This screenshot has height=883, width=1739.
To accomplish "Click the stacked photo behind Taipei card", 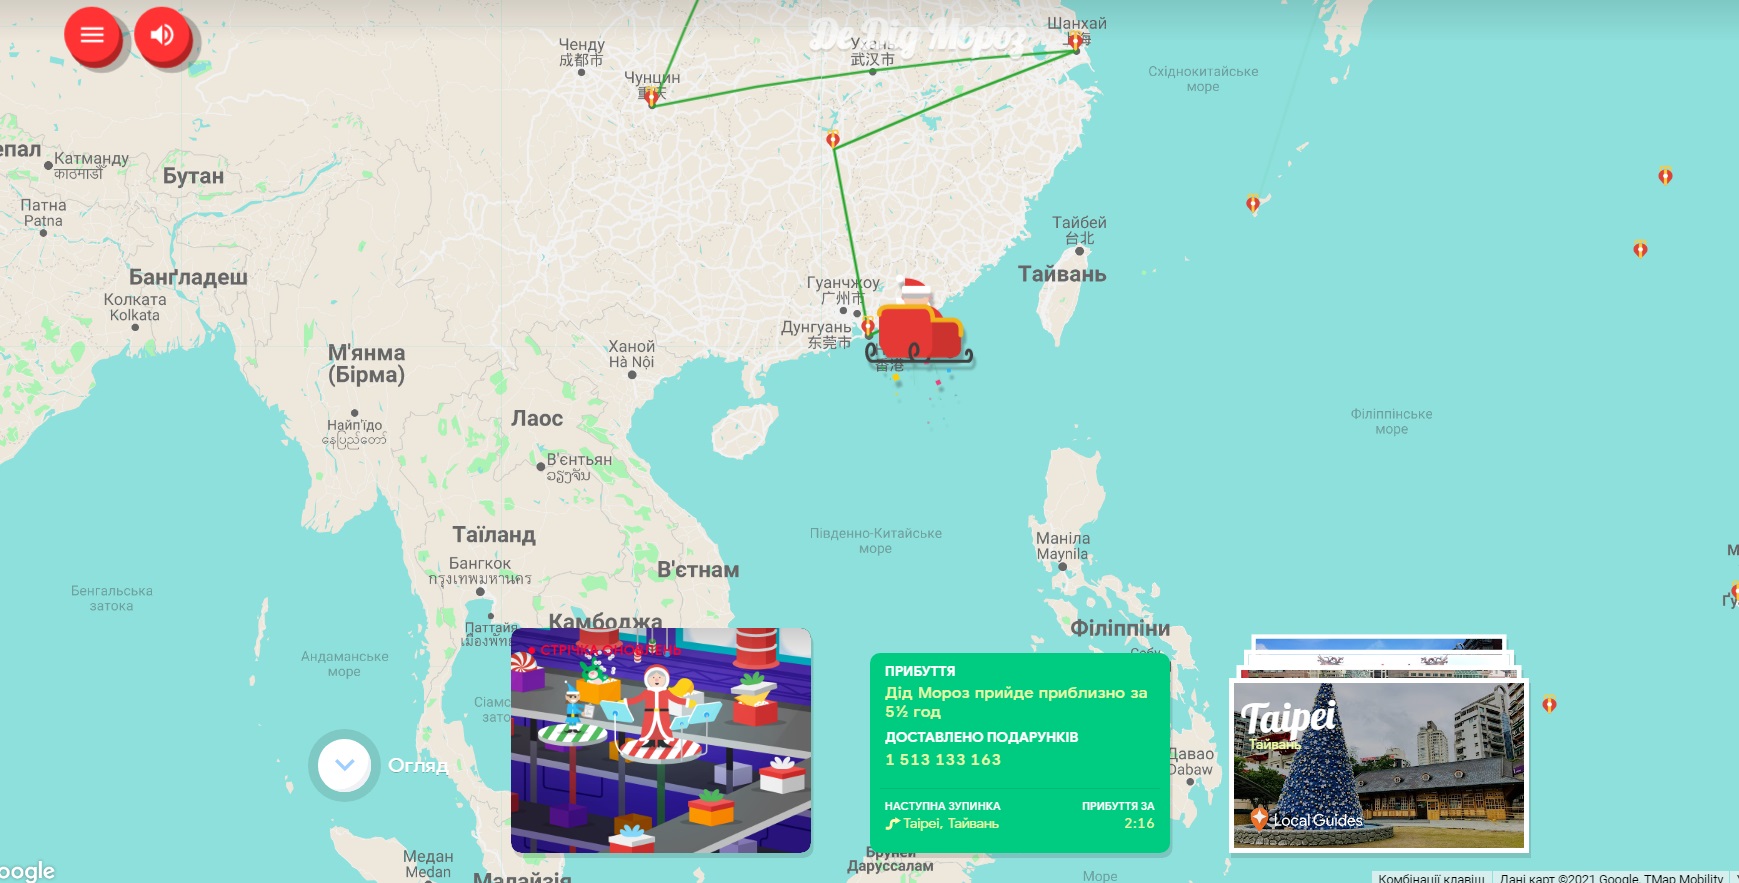I will click(1377, 645).
